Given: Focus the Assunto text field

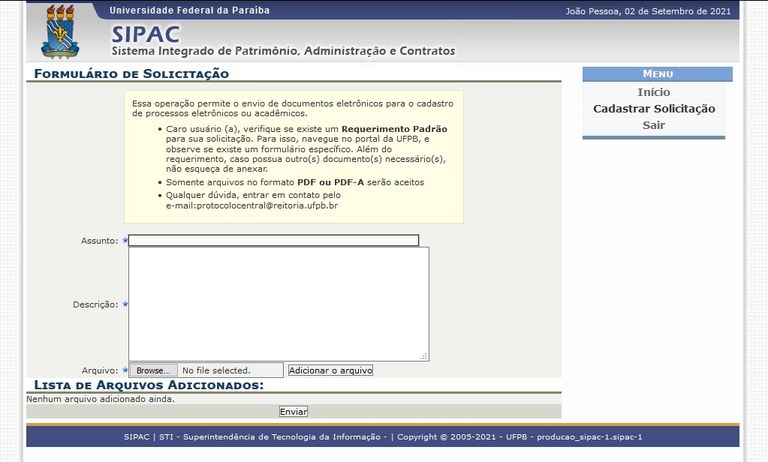Looking at the screenshot, I should click(274, 241).
